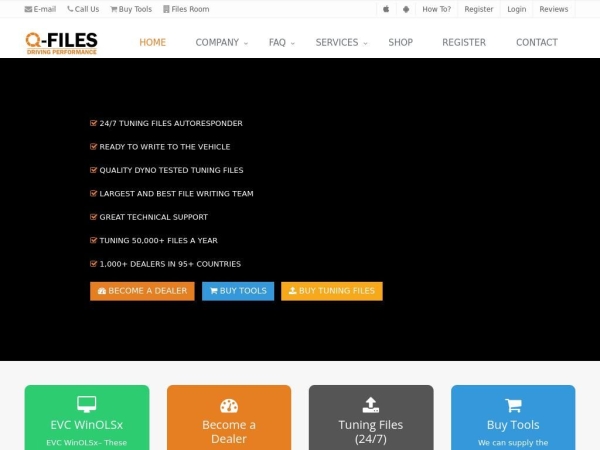Go to the Shop menu item
Viewport: 600px width, 450px height.
pos(400,43)
